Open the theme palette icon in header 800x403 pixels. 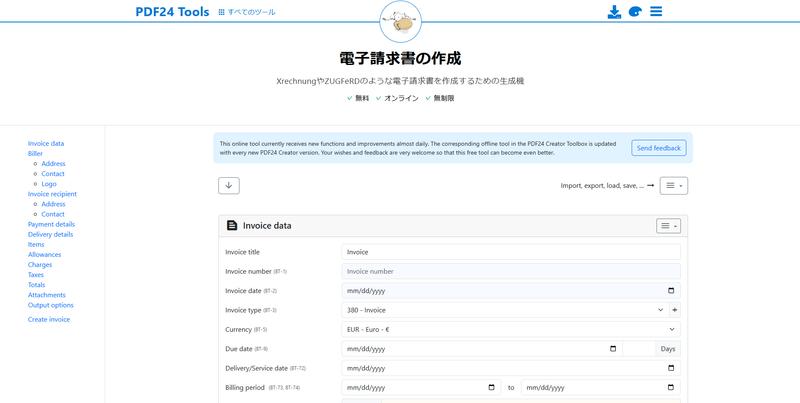point(635,12)
